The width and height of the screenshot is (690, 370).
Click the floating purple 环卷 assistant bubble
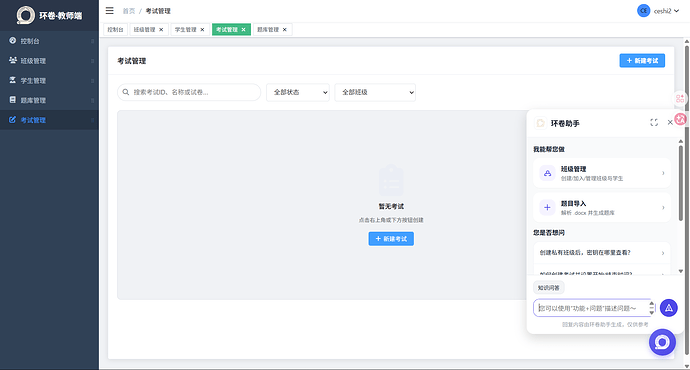pos(662,342)
